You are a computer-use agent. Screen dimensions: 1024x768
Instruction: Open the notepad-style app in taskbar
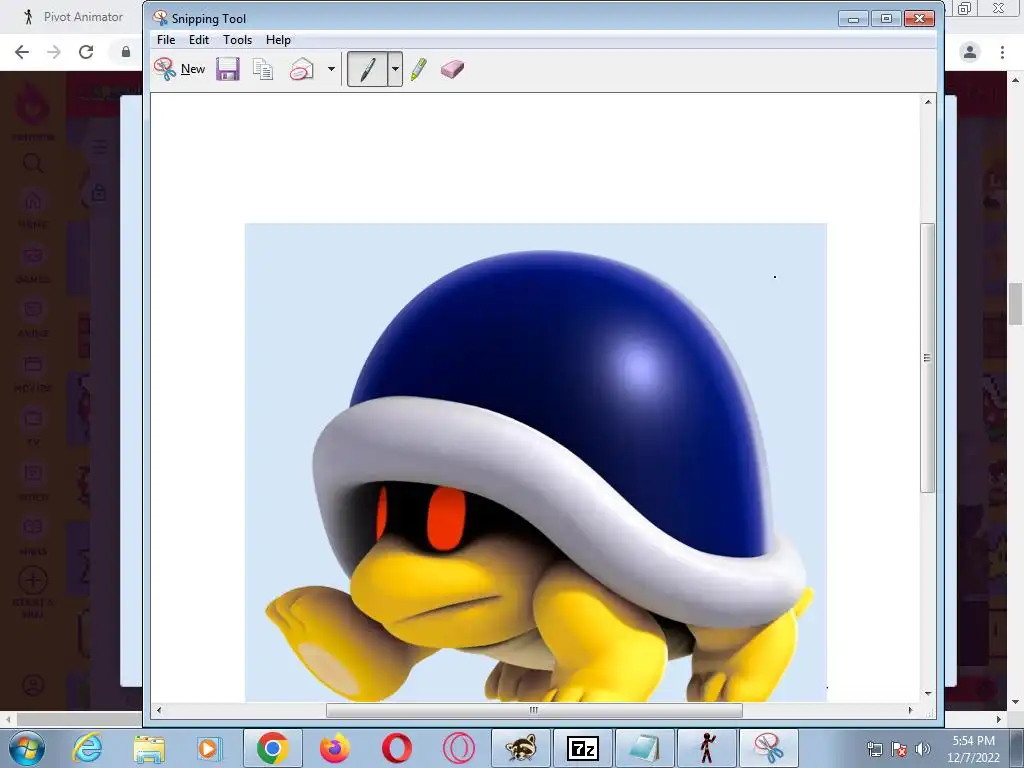645,748
